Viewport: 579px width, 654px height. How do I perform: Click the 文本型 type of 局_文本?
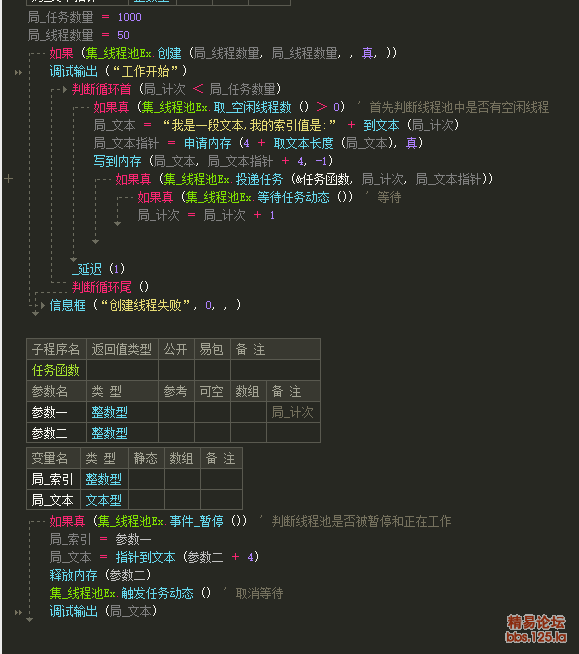pyautogui.click(x=103, y=500)
